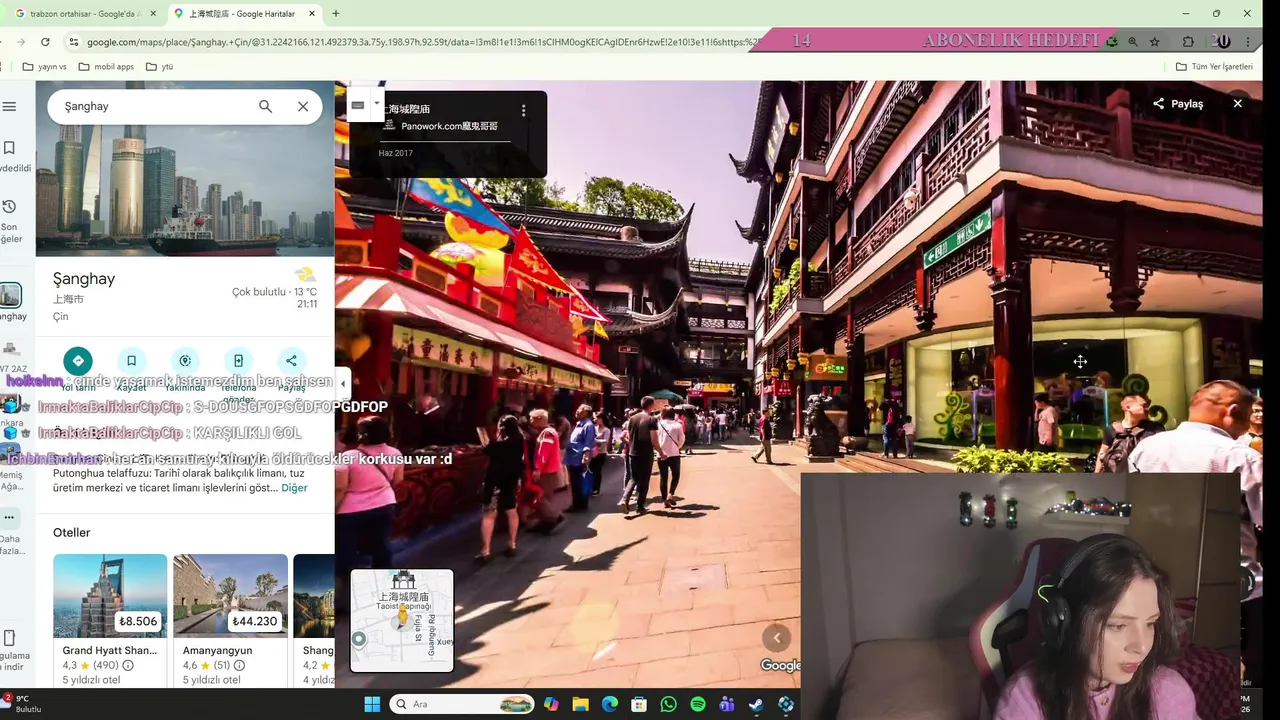Screen dimensions: 1280x720
Task: Click the send to phone button
Action: click(238, 361)
